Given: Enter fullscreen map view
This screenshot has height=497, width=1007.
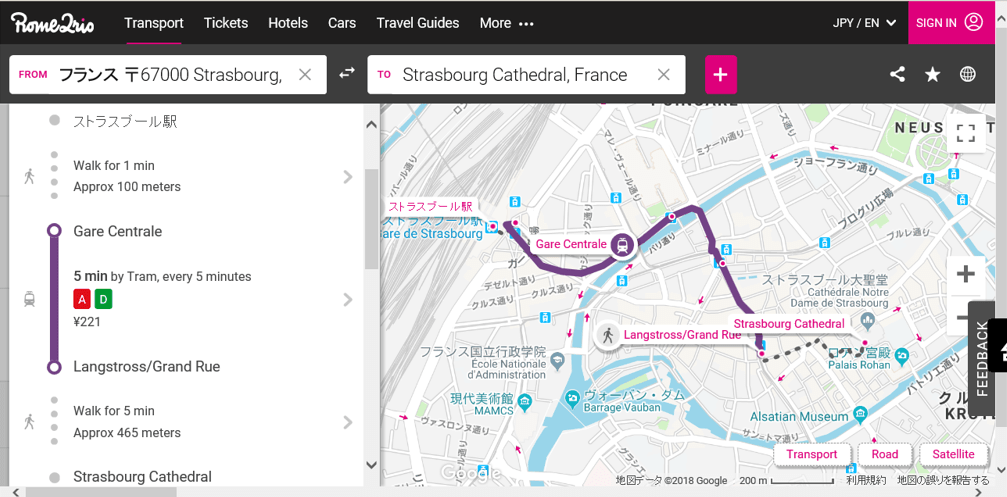Looking at the screenshot, I should [965, 133].
